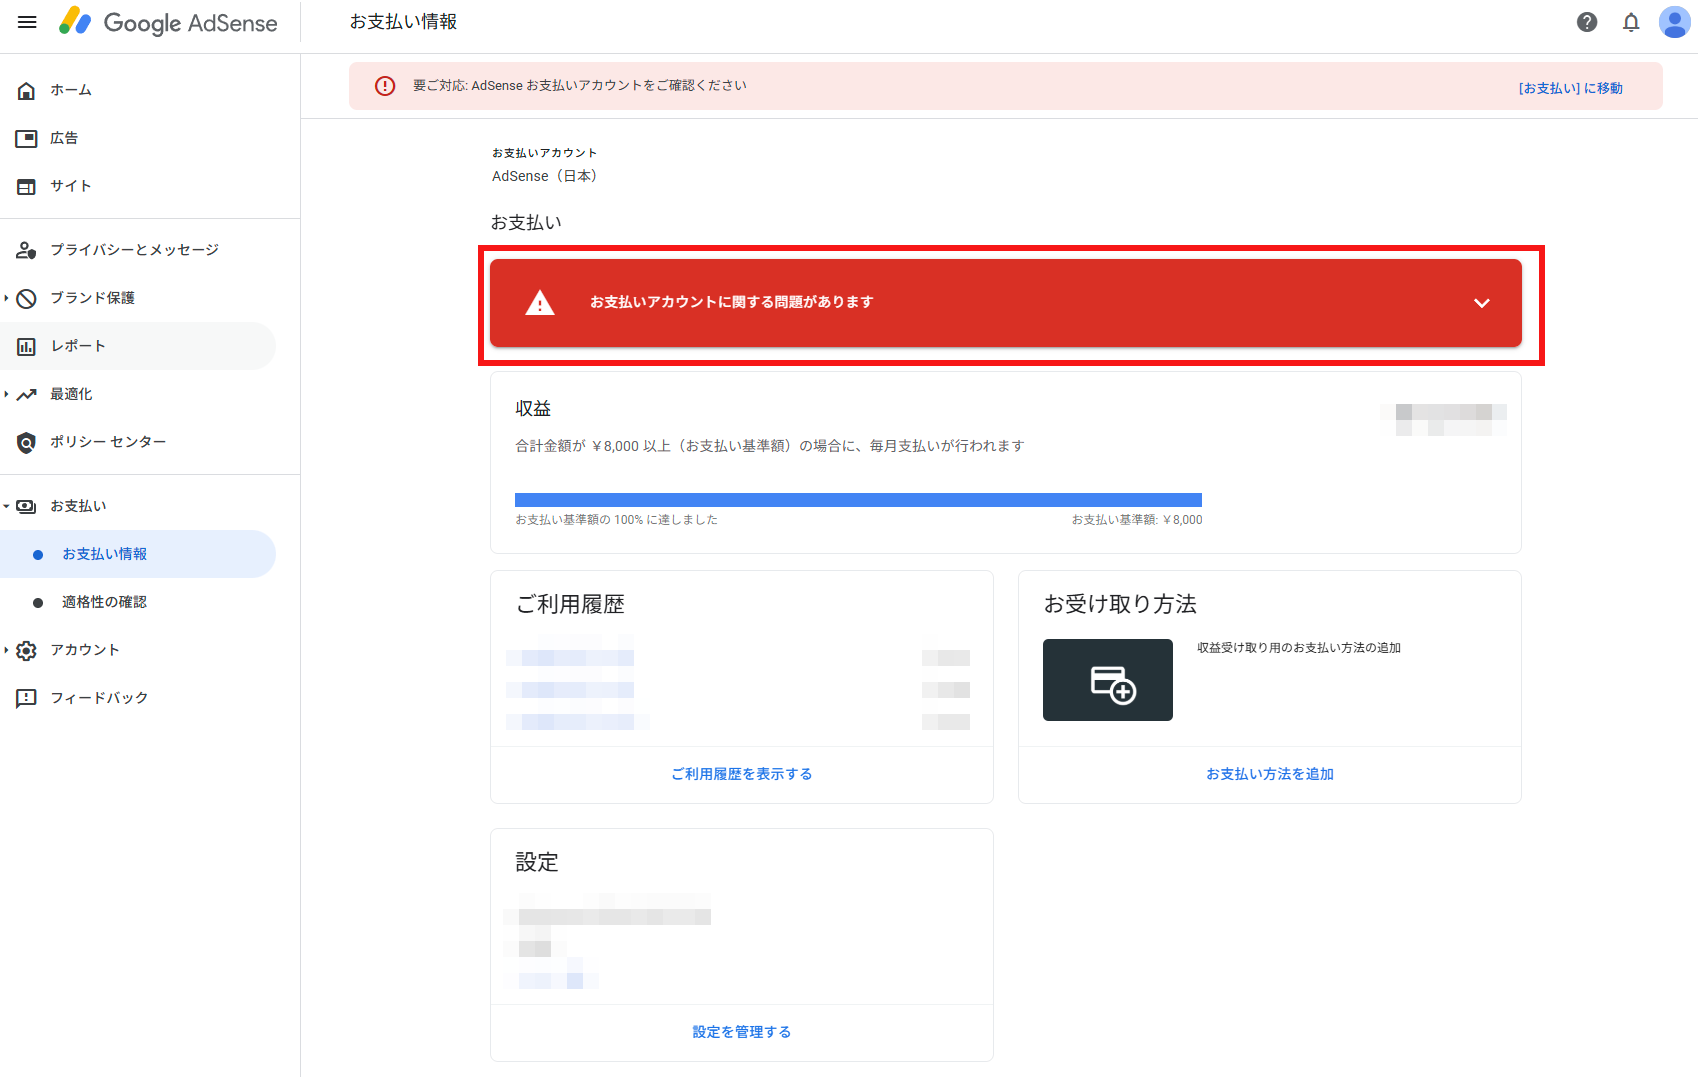Image resolution: width=1698 pixels, height=1077 pixels.
Task: Open the user account avatar
Action: point(1674,22)
